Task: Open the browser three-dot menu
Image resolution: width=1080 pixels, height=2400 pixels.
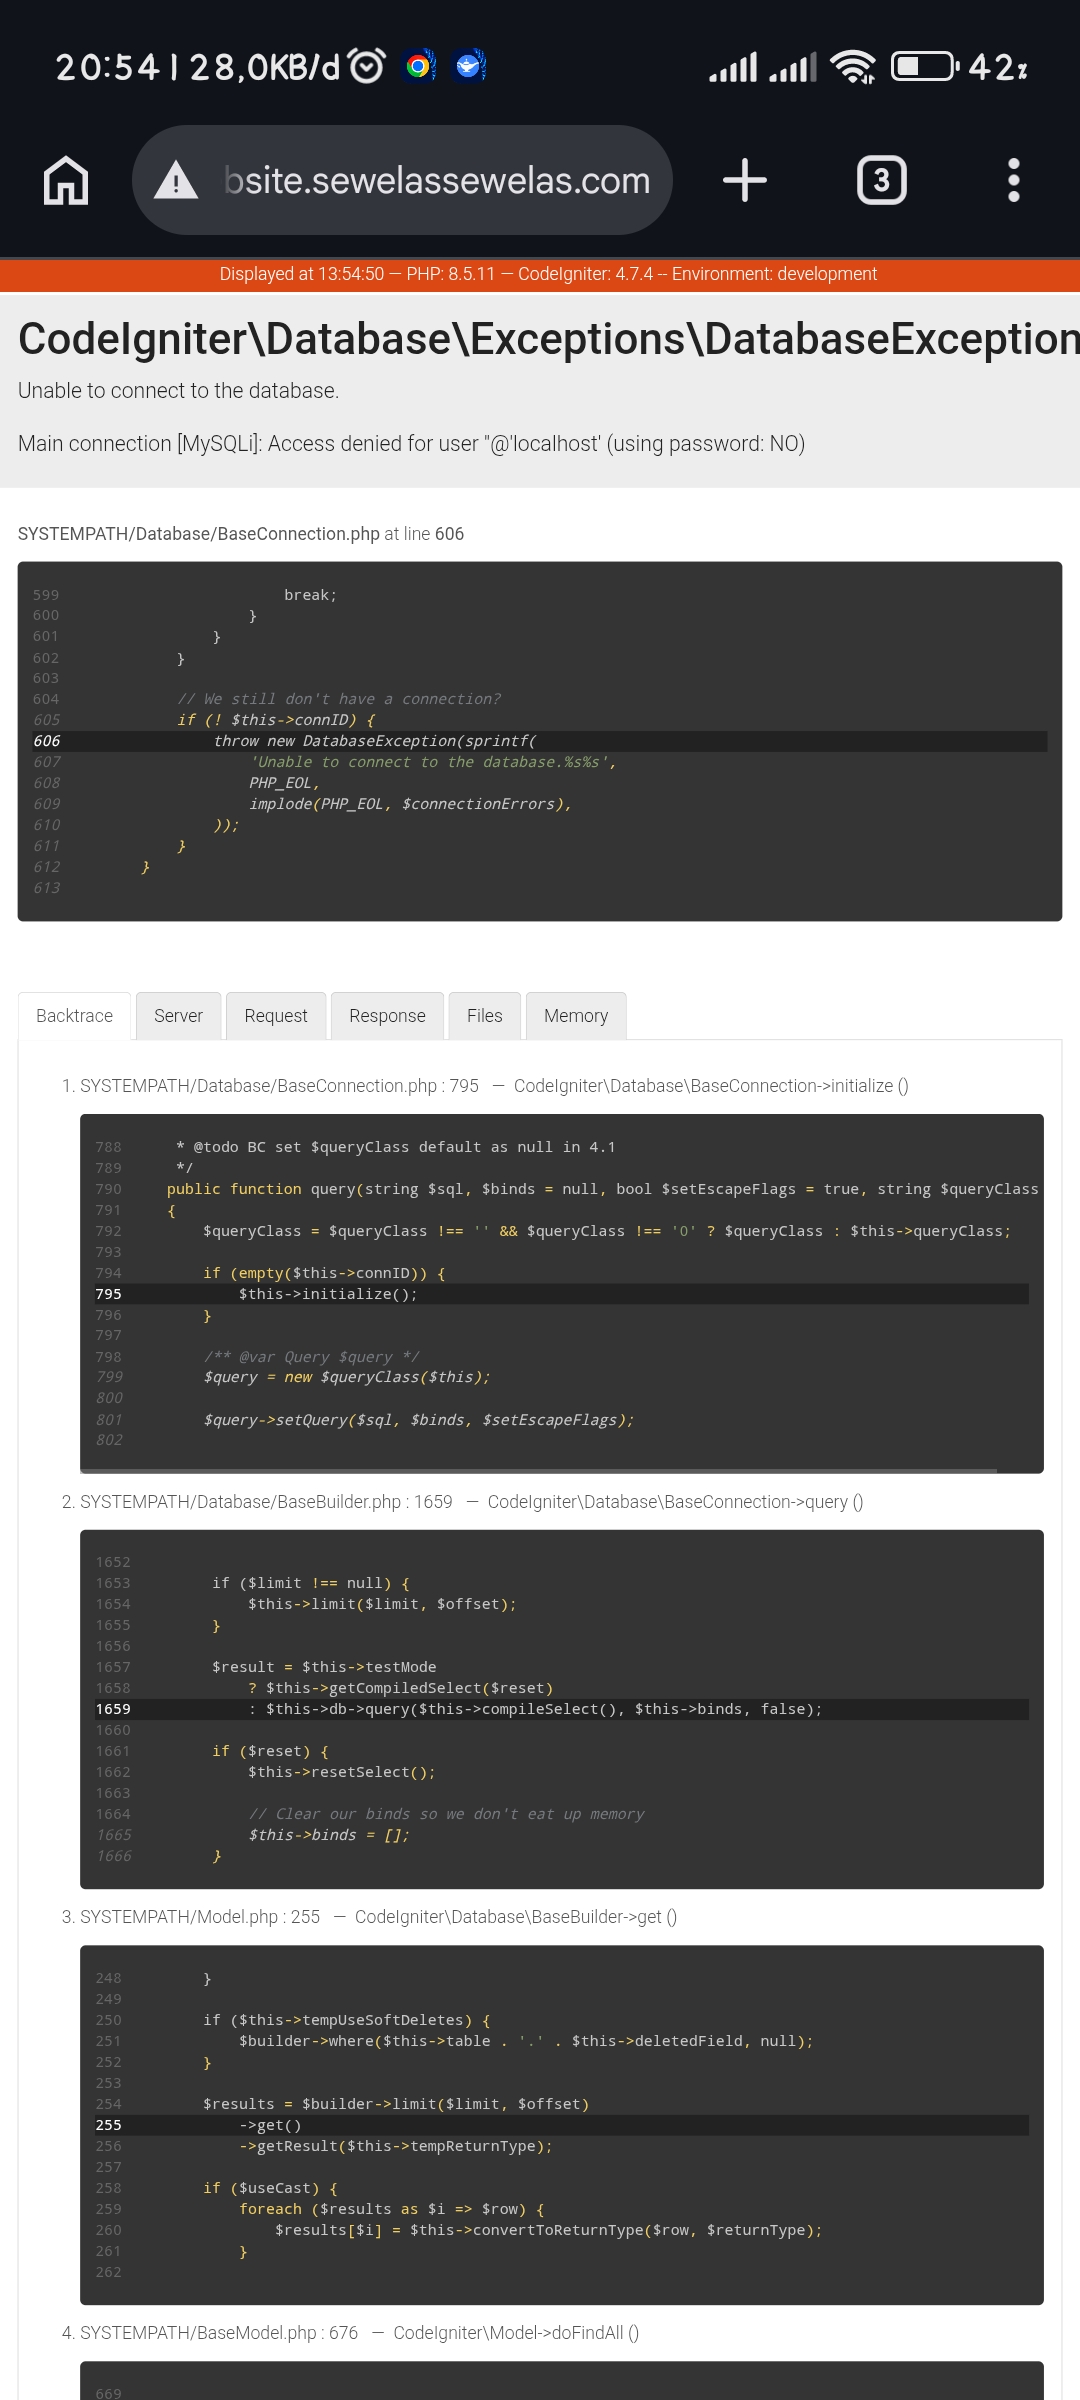Action: tap(1014, 181)
